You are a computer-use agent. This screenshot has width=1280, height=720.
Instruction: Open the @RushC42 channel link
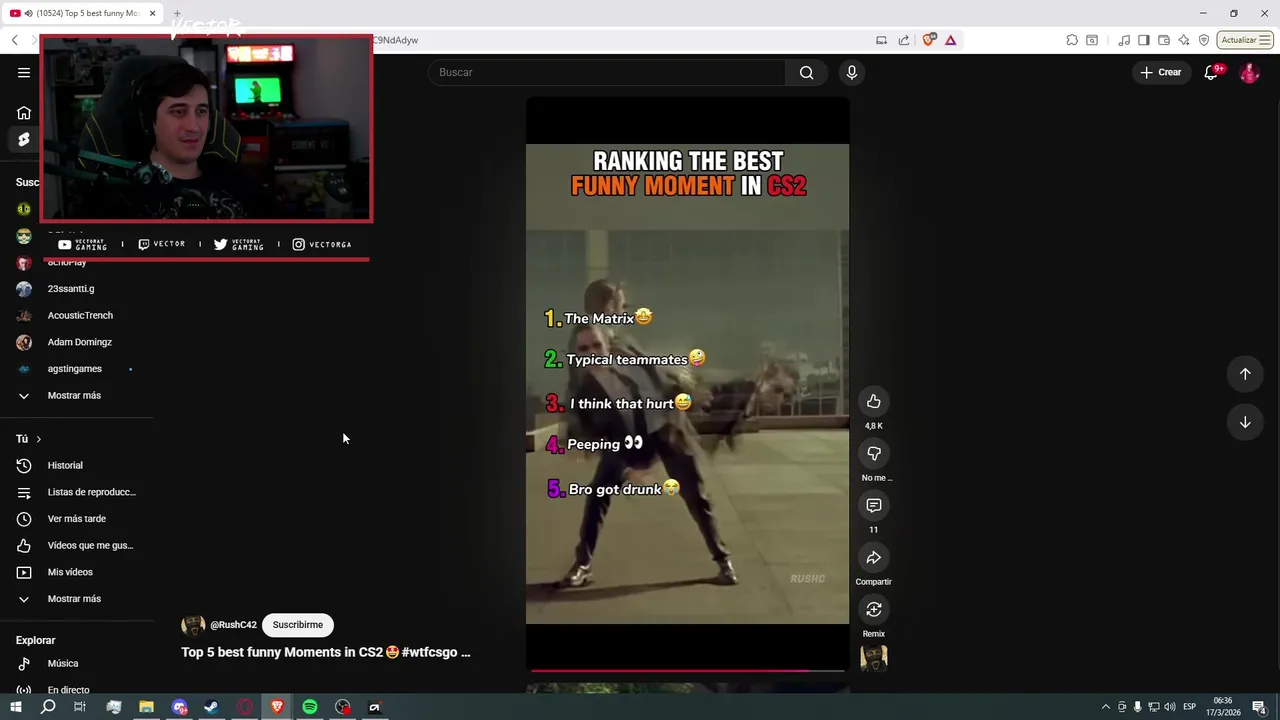pyautogui.click(x=233, y=625)
